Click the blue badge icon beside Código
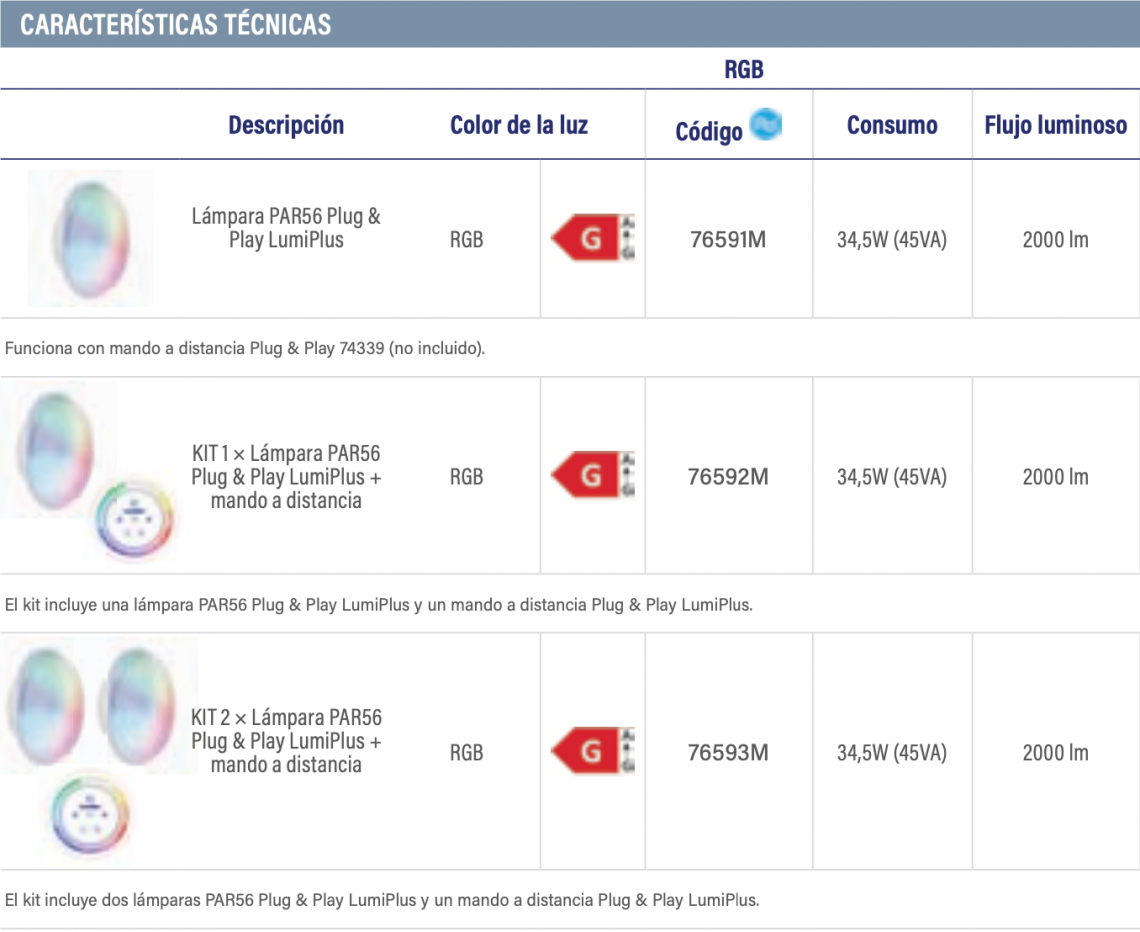 click(x=766, y=124)
